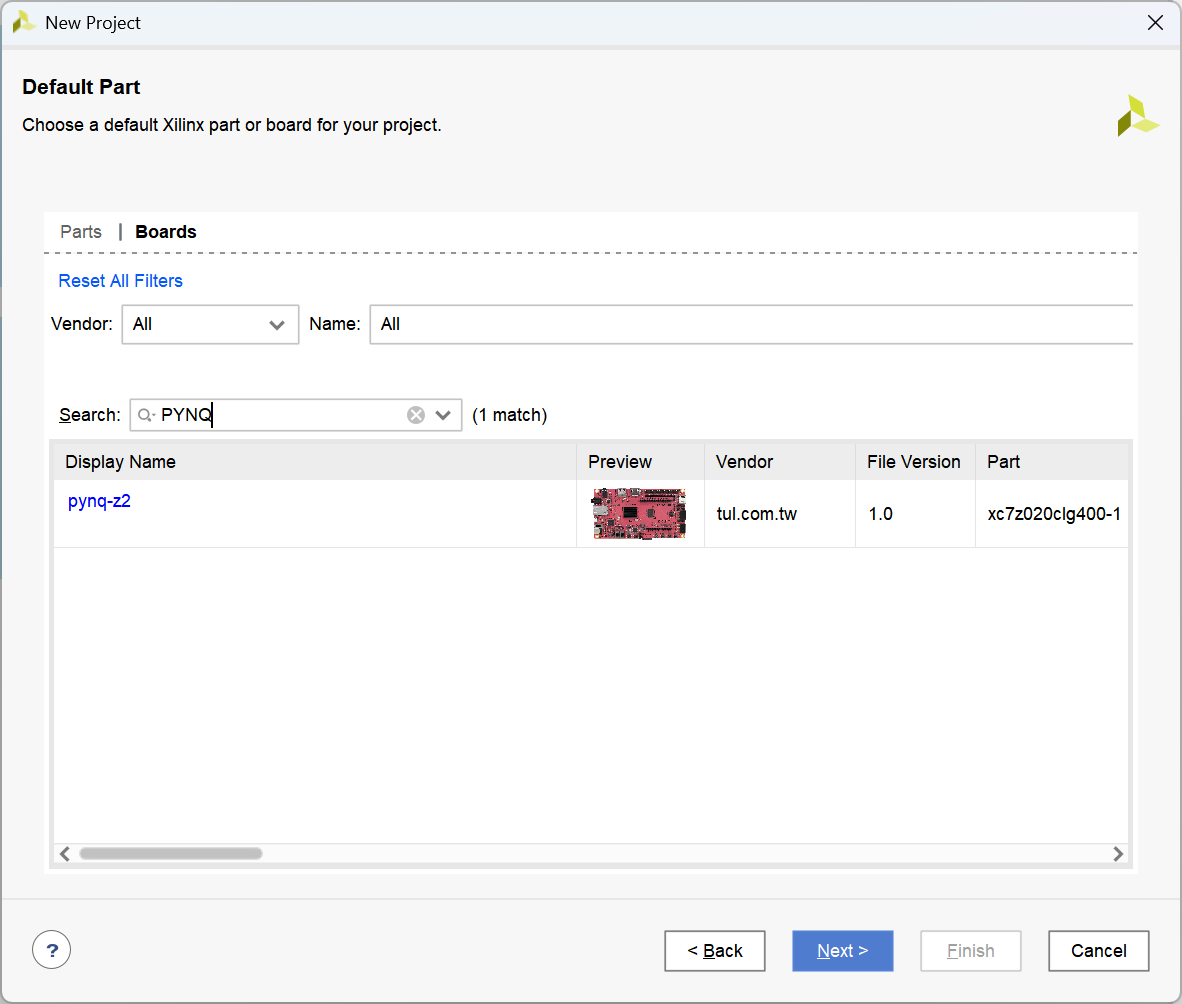Click the scroll right arrow
1182x1004 pixels.
[1118, 853]
